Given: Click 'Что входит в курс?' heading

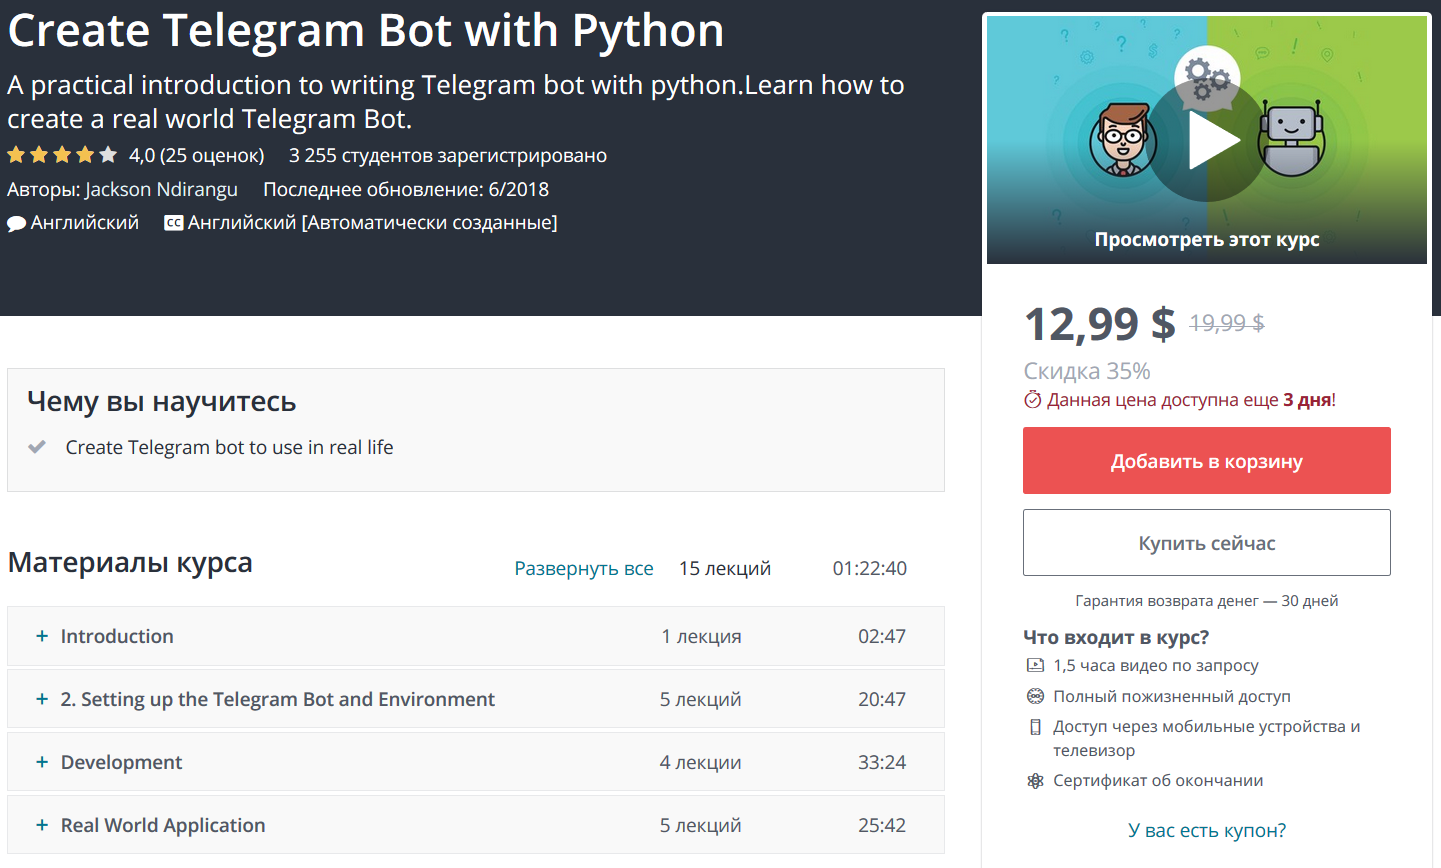Looking at the screenshot, I should point(1116,637).
